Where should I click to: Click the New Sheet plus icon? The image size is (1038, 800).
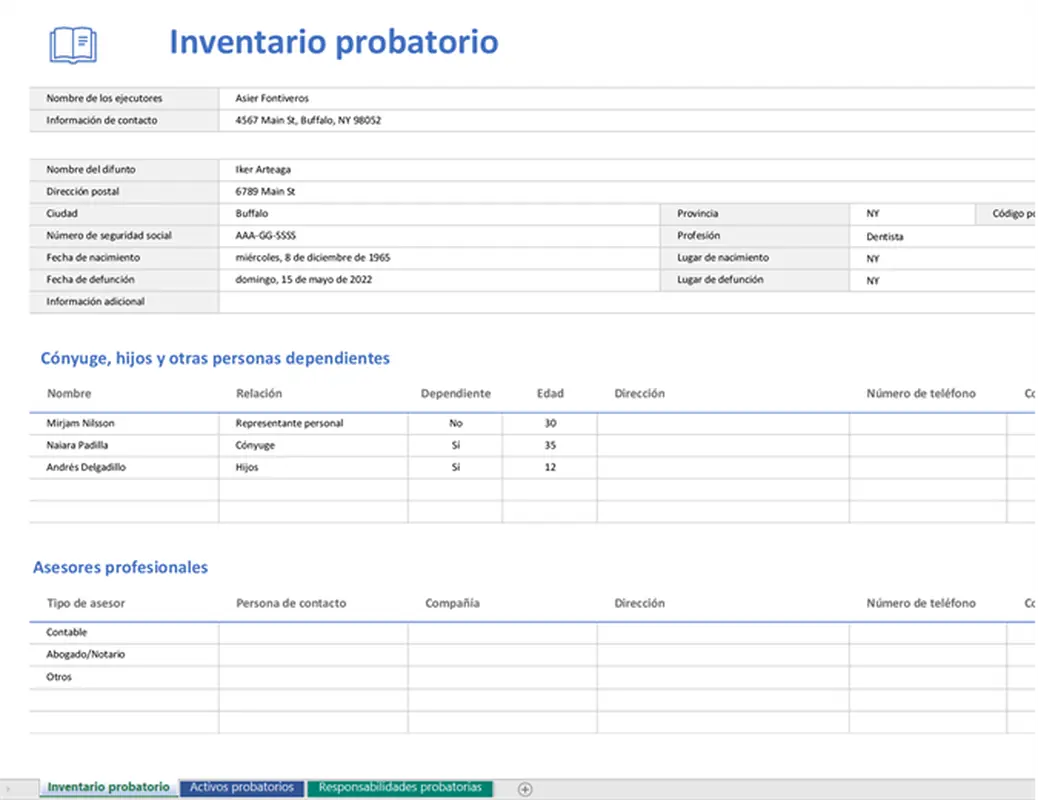point(524,788)
